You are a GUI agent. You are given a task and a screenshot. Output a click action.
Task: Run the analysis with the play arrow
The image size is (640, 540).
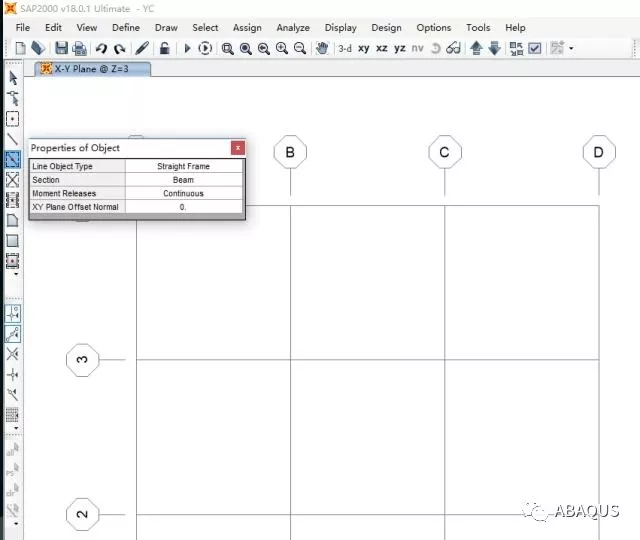(x=187, y=49)
